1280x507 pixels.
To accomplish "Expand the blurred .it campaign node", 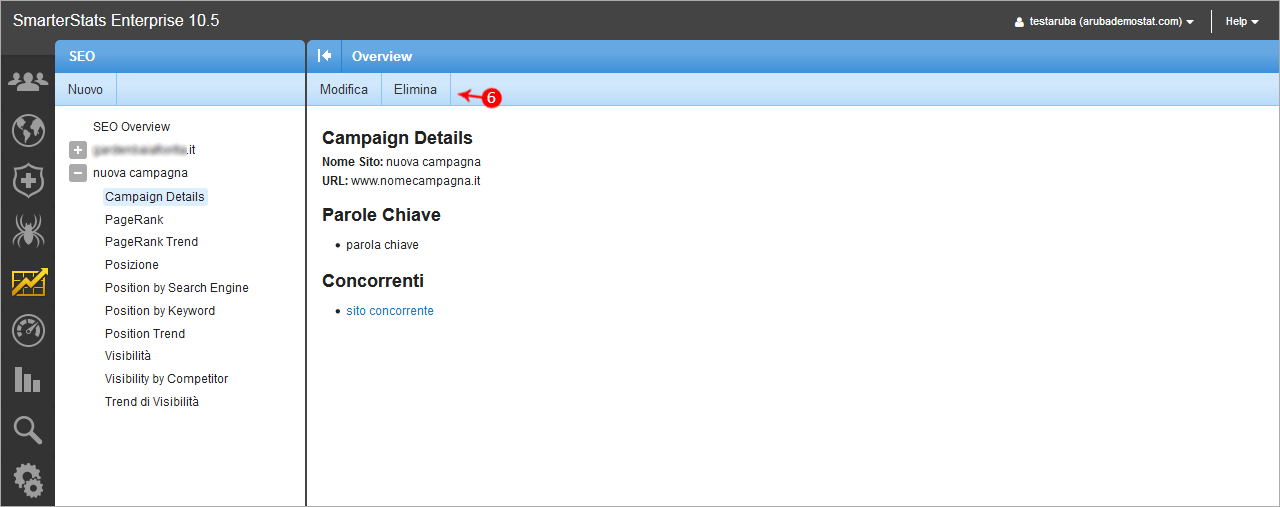I will (x=78, y=150).
